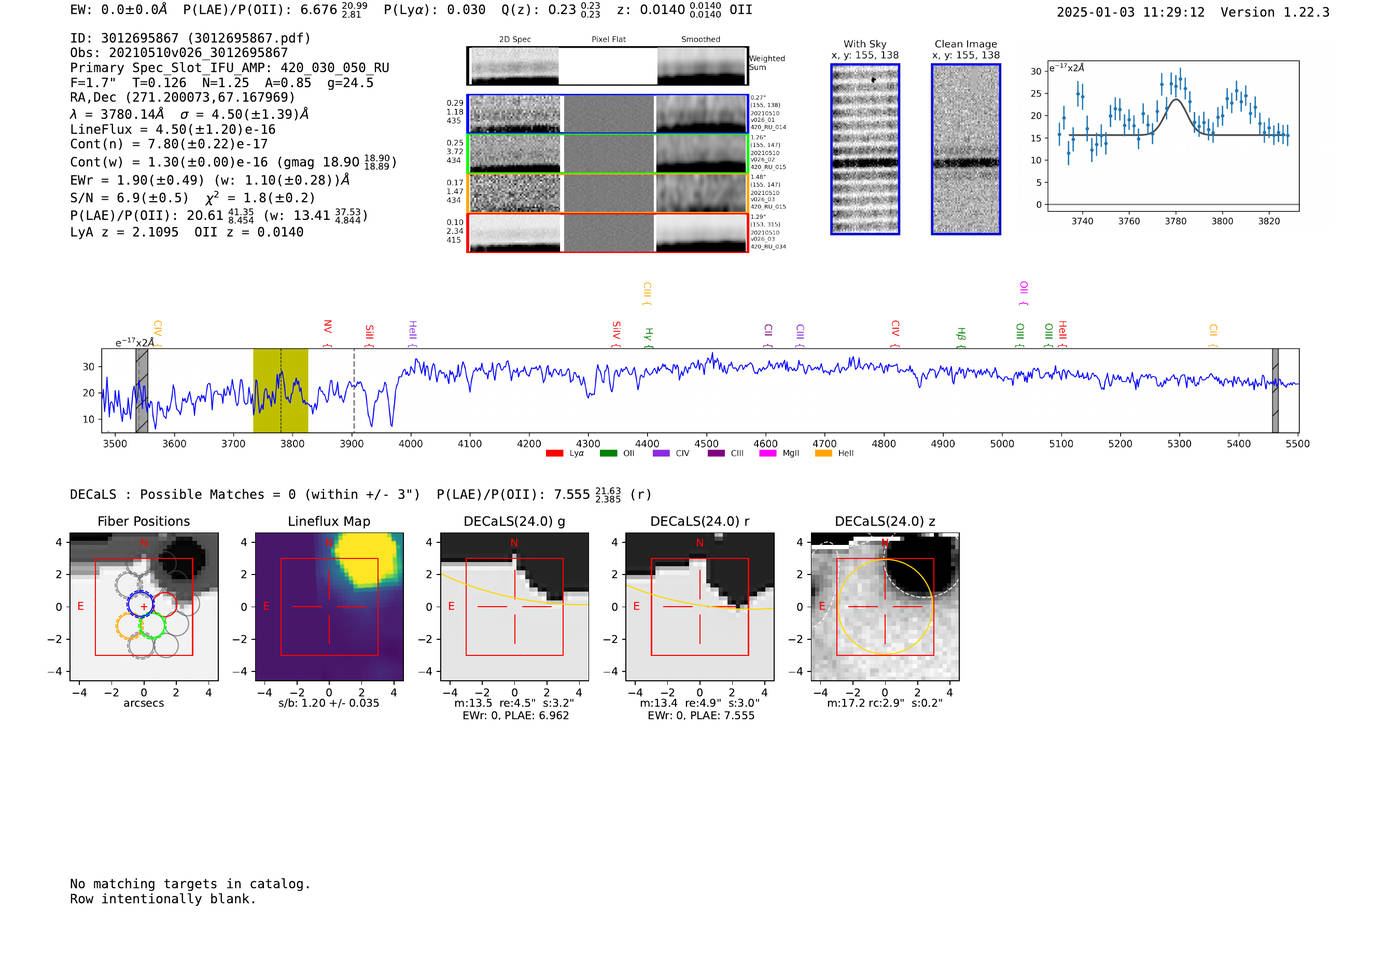Image resolution: width=1400 pixels, height=953 pixels.
Task: Click the red SiIV line marker
Action: (616, 334)
